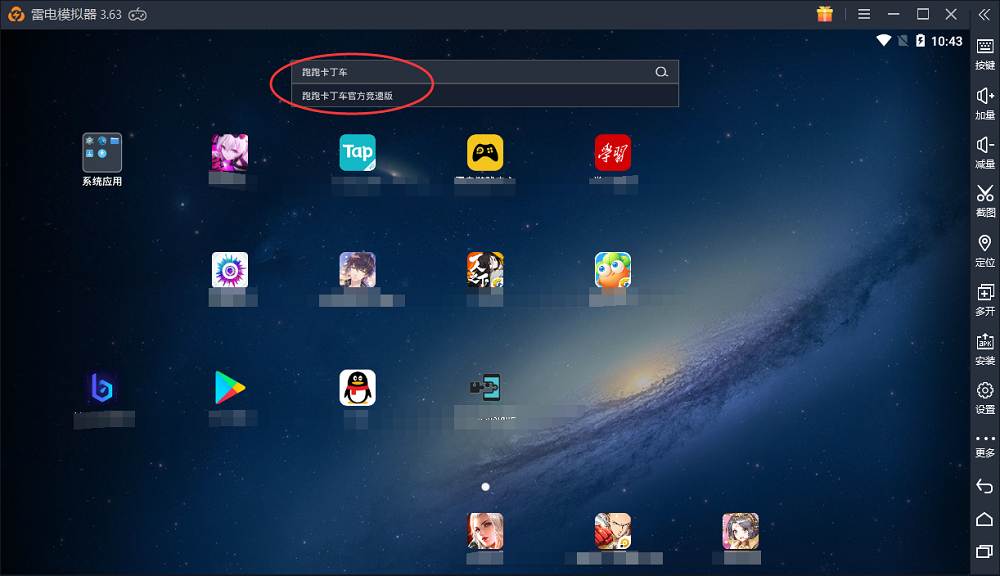This screenshot has width=1000, height=576.
Task: Open the 多开 multi-instance manager
Action: pos(985,300)
